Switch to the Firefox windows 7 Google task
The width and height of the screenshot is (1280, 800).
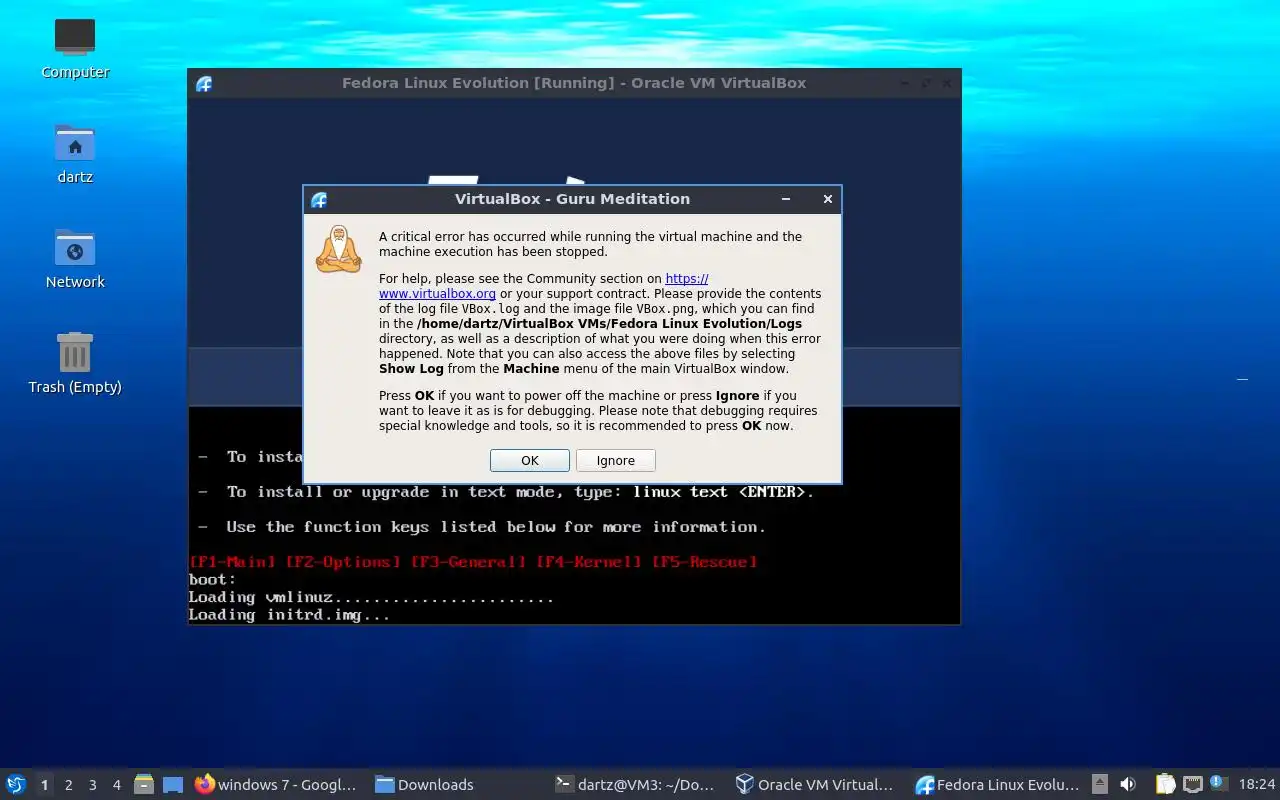click(276, 784)
